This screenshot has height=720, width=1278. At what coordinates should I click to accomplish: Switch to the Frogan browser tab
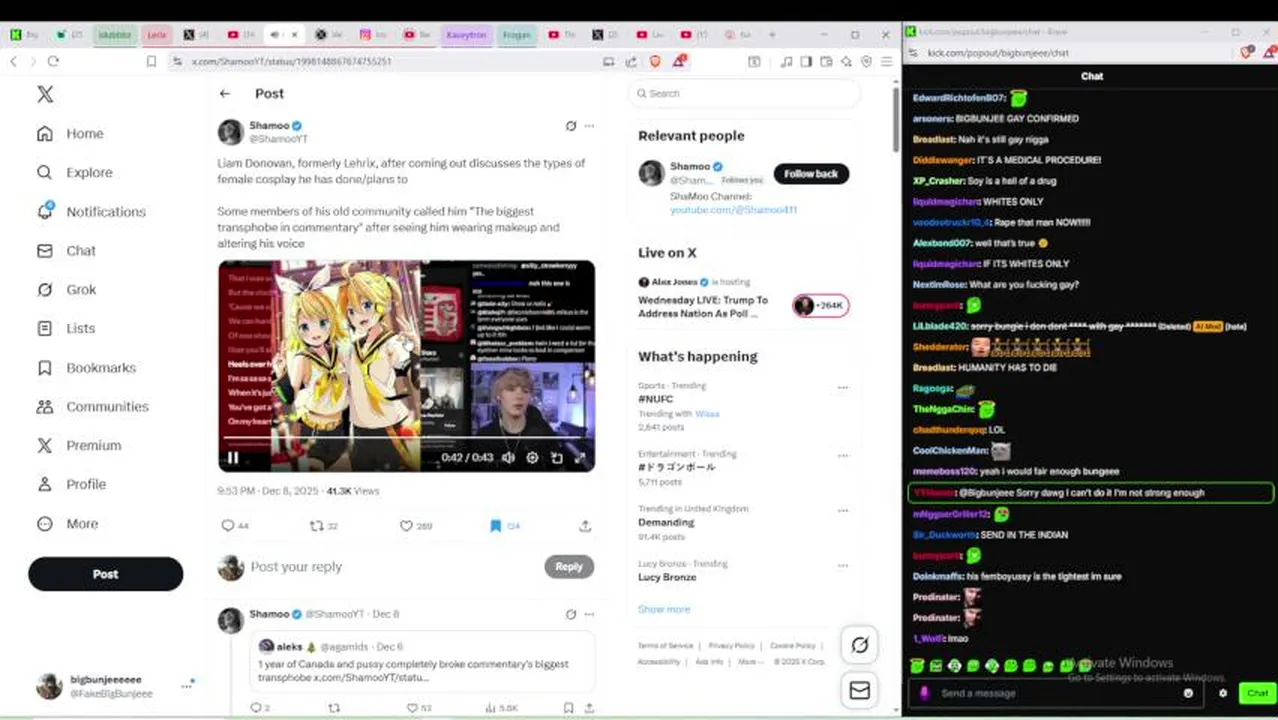[516, 35]
